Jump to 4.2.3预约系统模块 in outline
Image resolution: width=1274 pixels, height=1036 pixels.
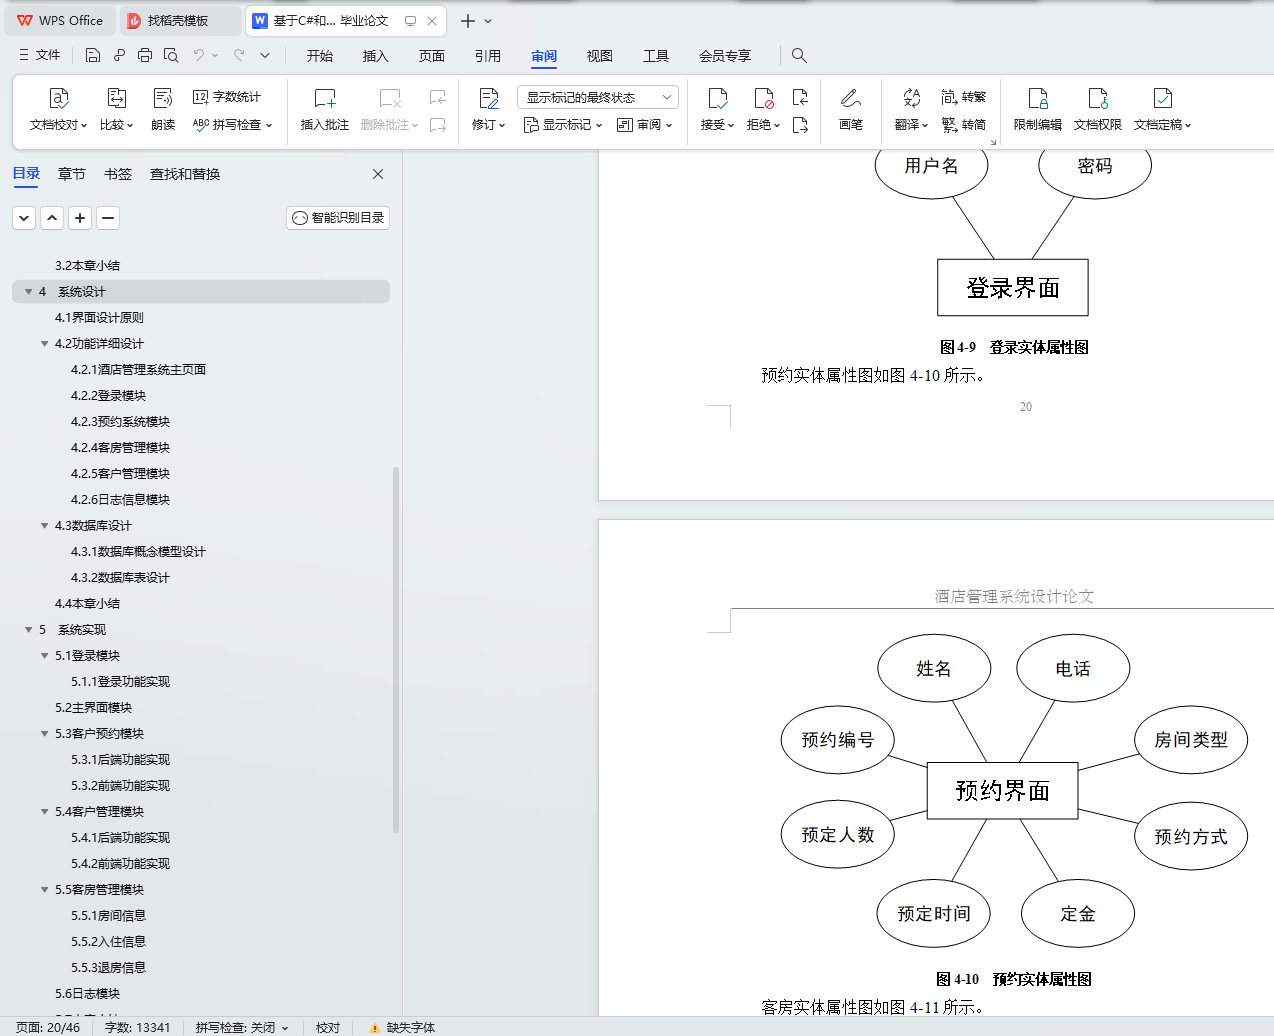tap(120, 422)
